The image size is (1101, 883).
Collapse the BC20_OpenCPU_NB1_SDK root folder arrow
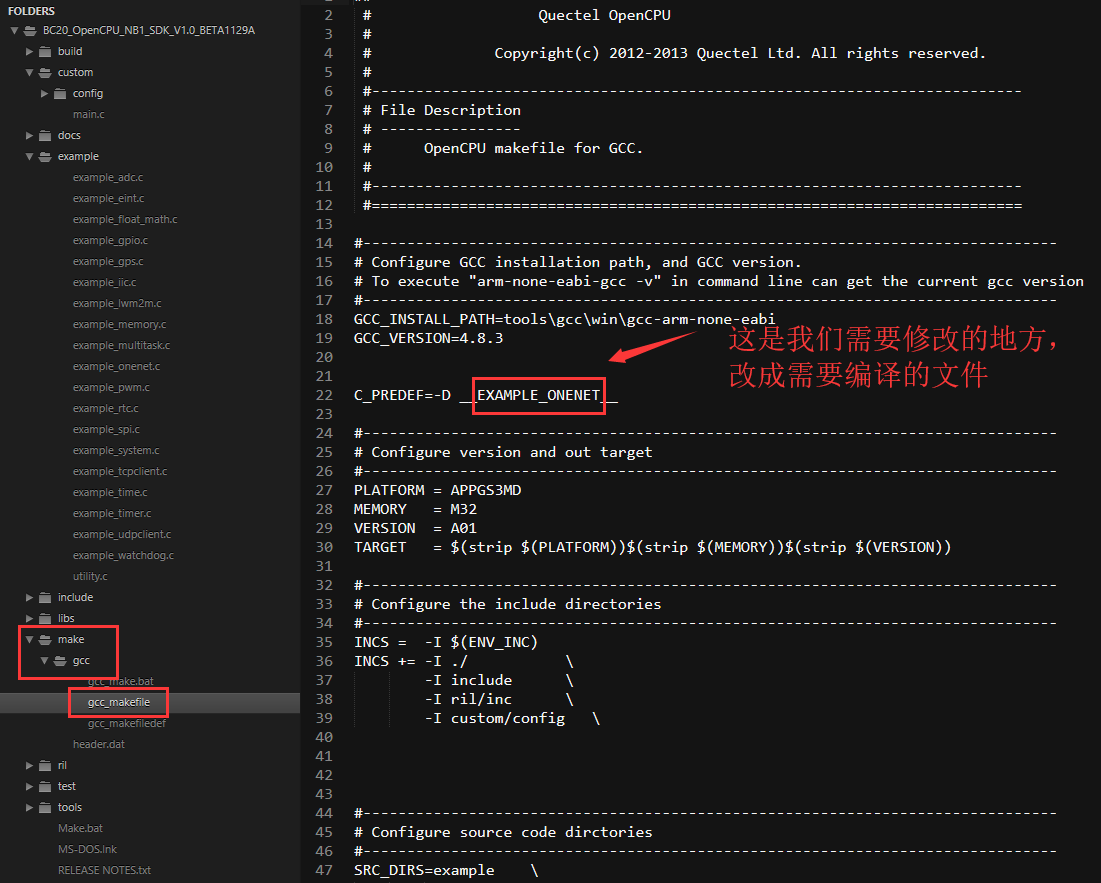[x=14, y=30]
